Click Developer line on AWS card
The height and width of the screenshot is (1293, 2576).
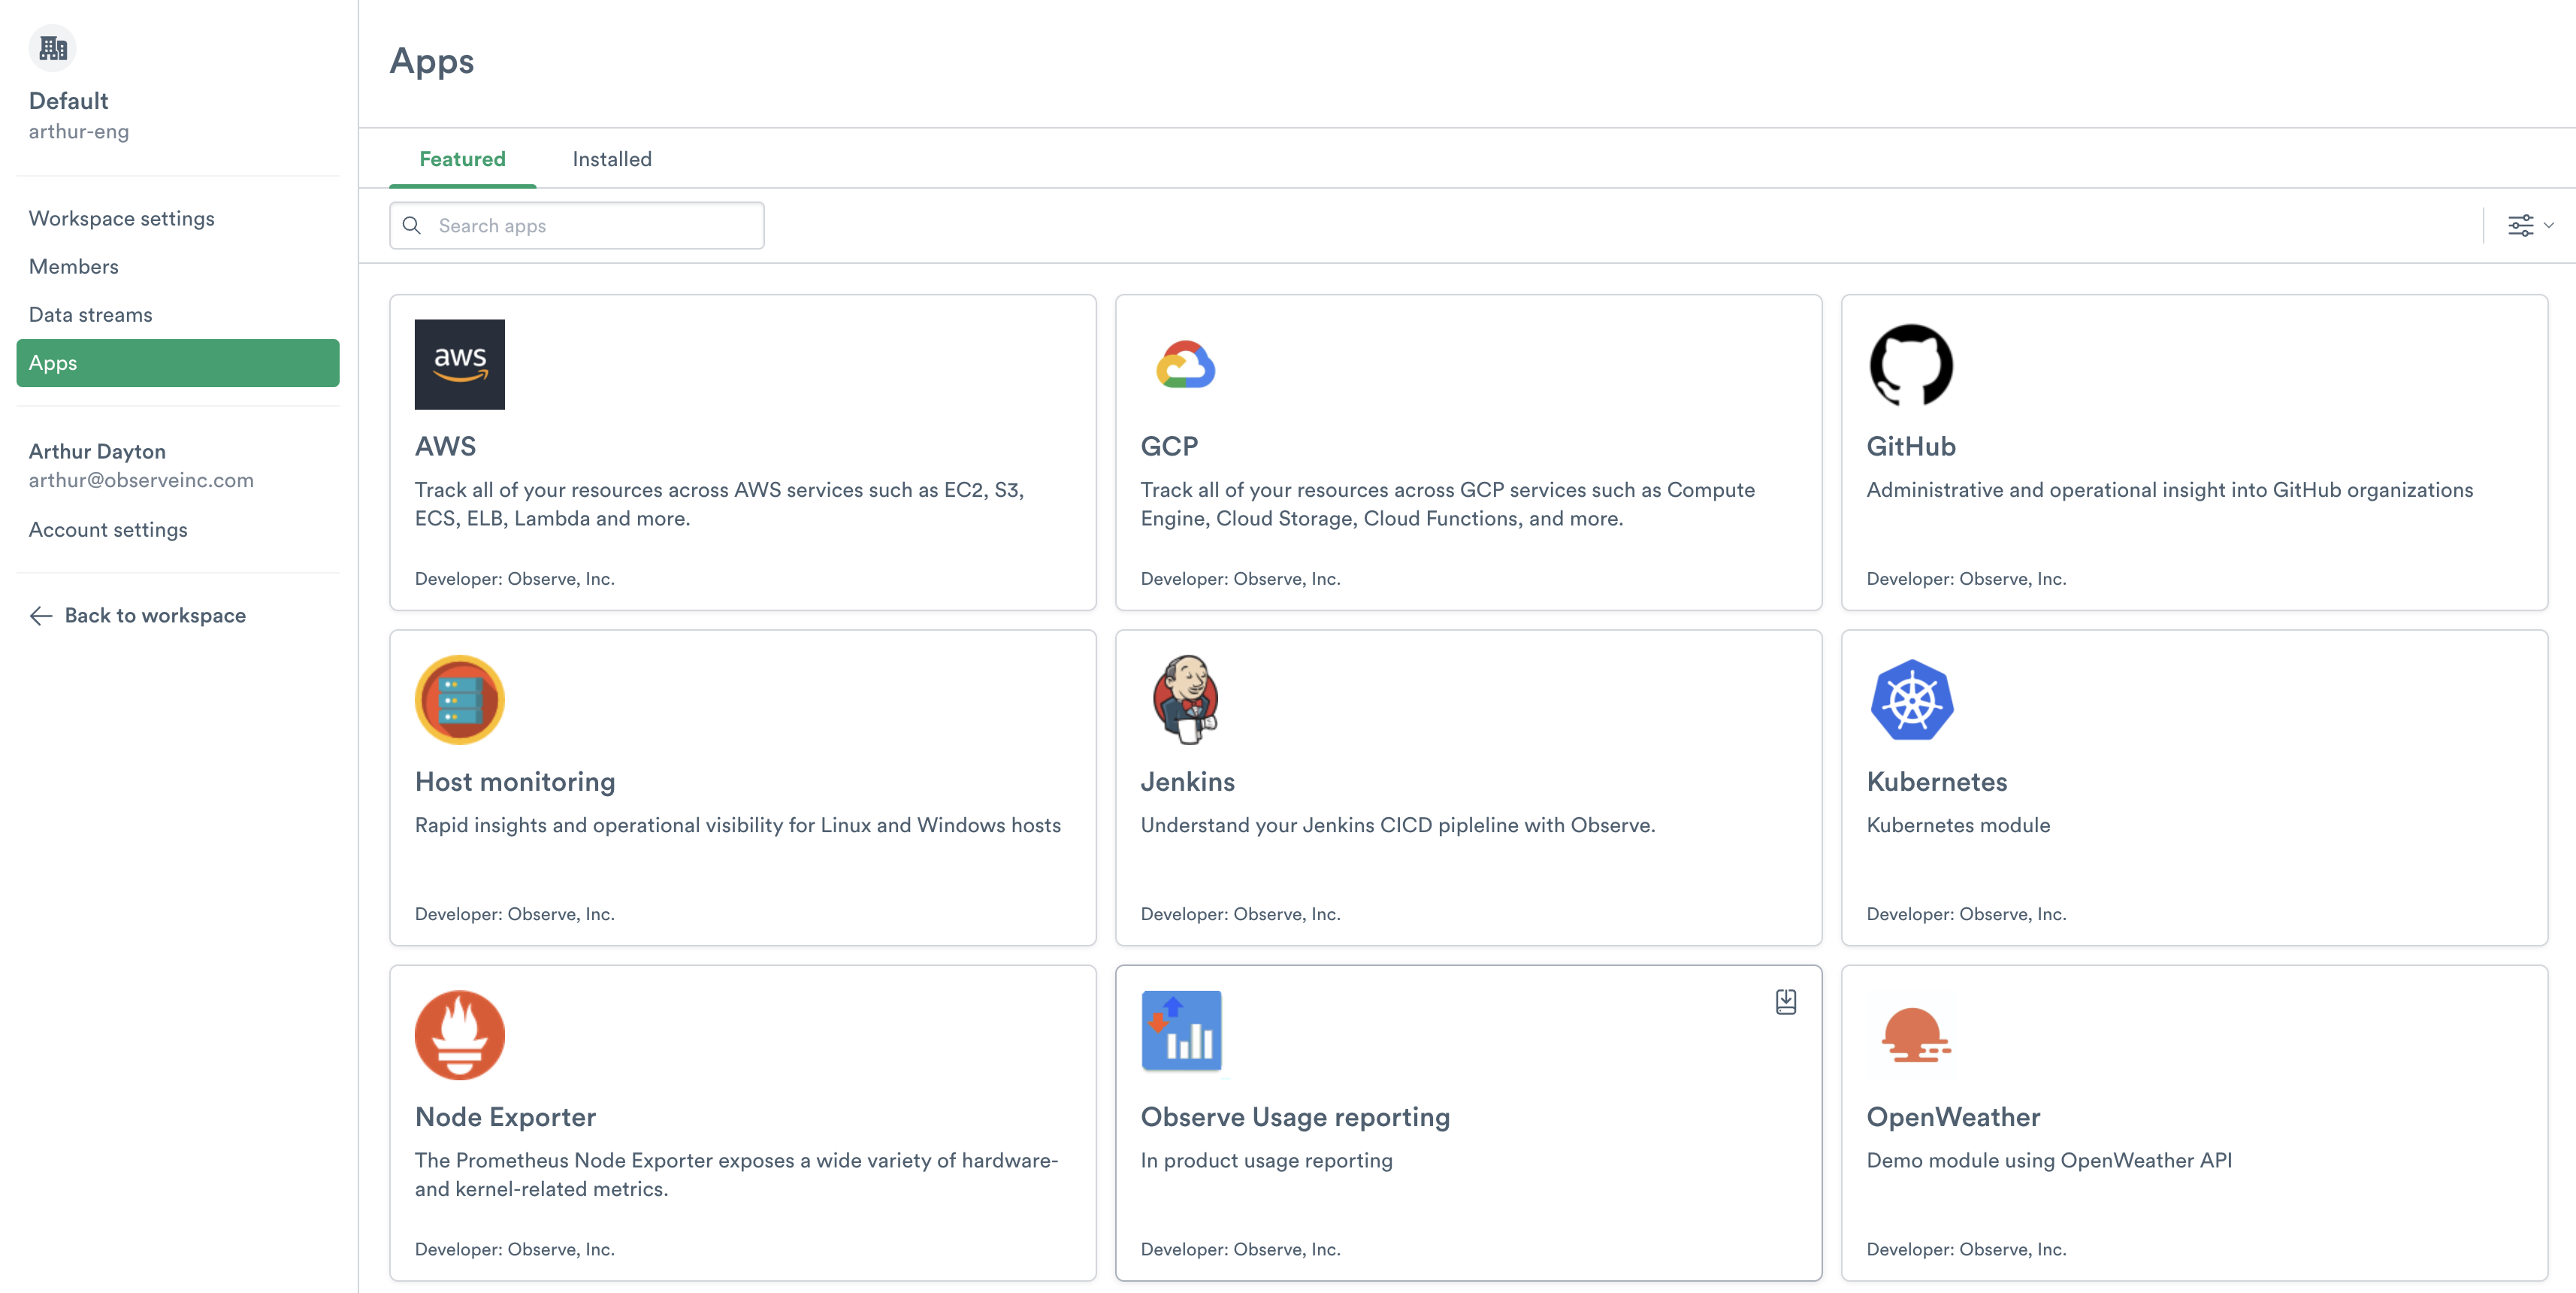tap(514, 579)
